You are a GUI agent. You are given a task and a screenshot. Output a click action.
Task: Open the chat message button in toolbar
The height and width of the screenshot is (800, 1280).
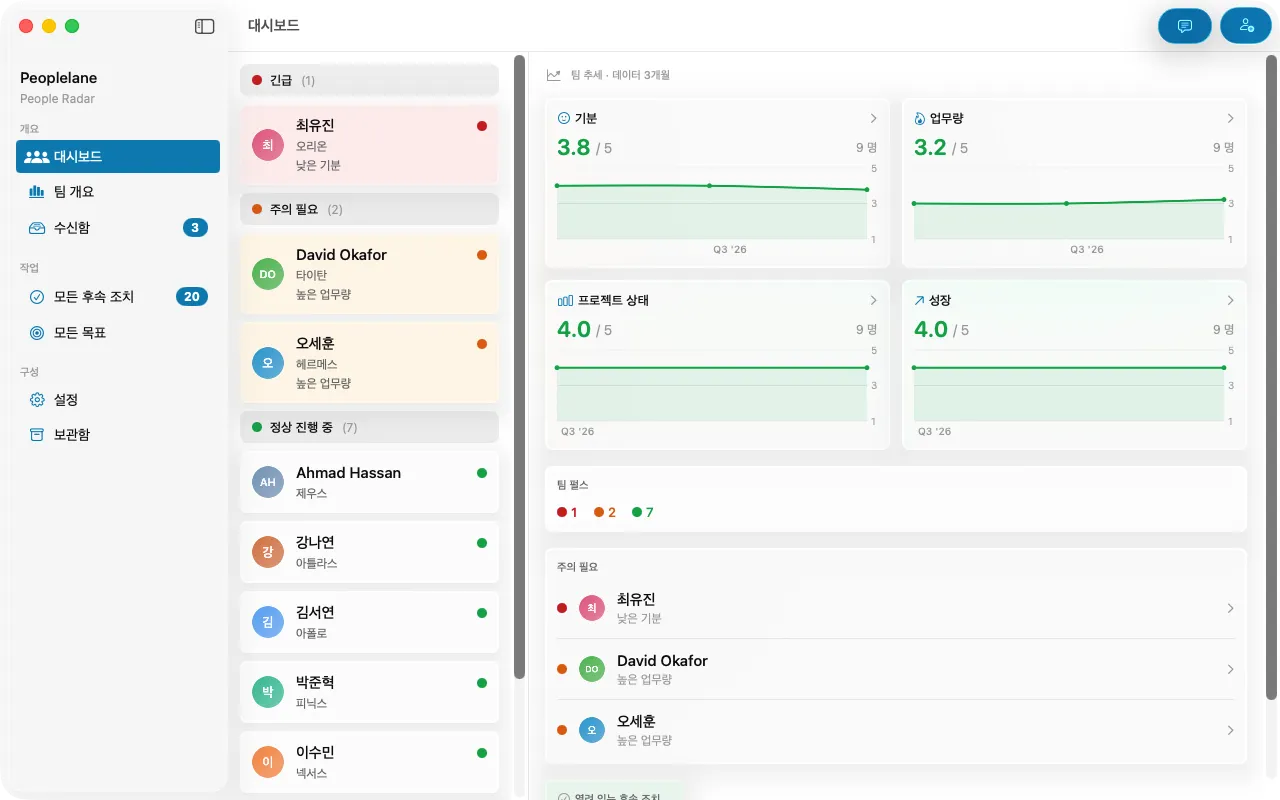[x=1185, y=26]
